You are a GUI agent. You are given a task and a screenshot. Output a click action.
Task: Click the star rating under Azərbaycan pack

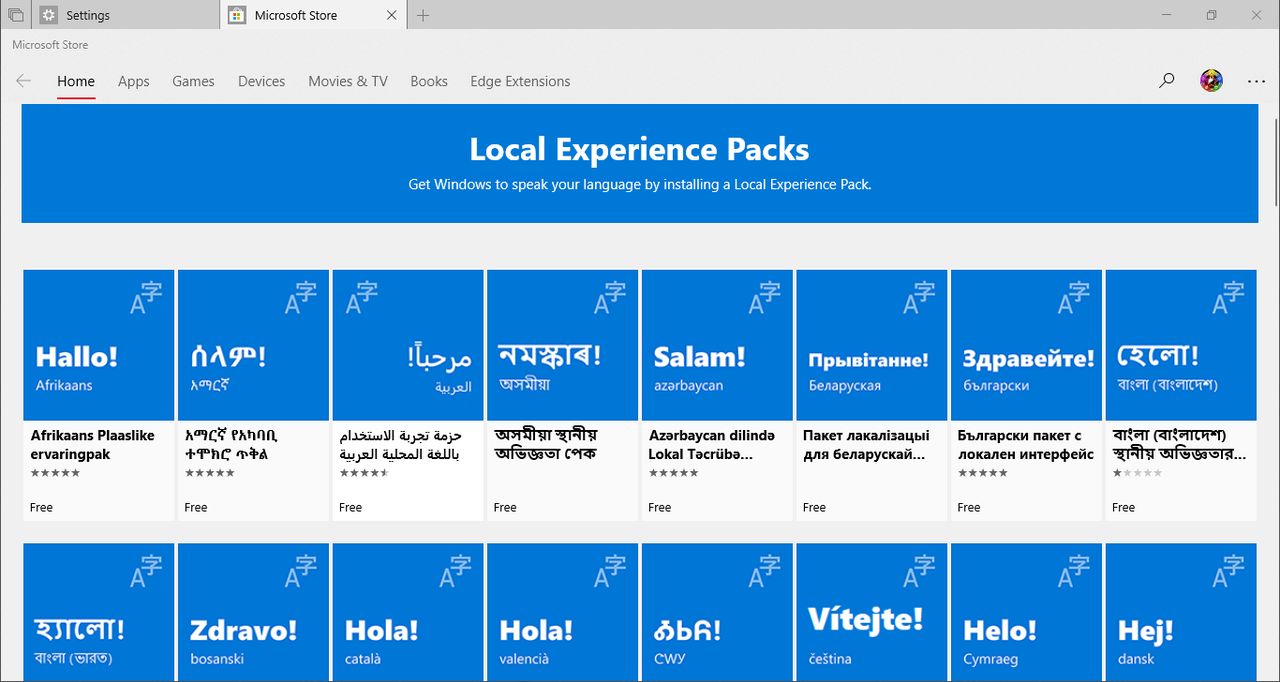point(673,473)
